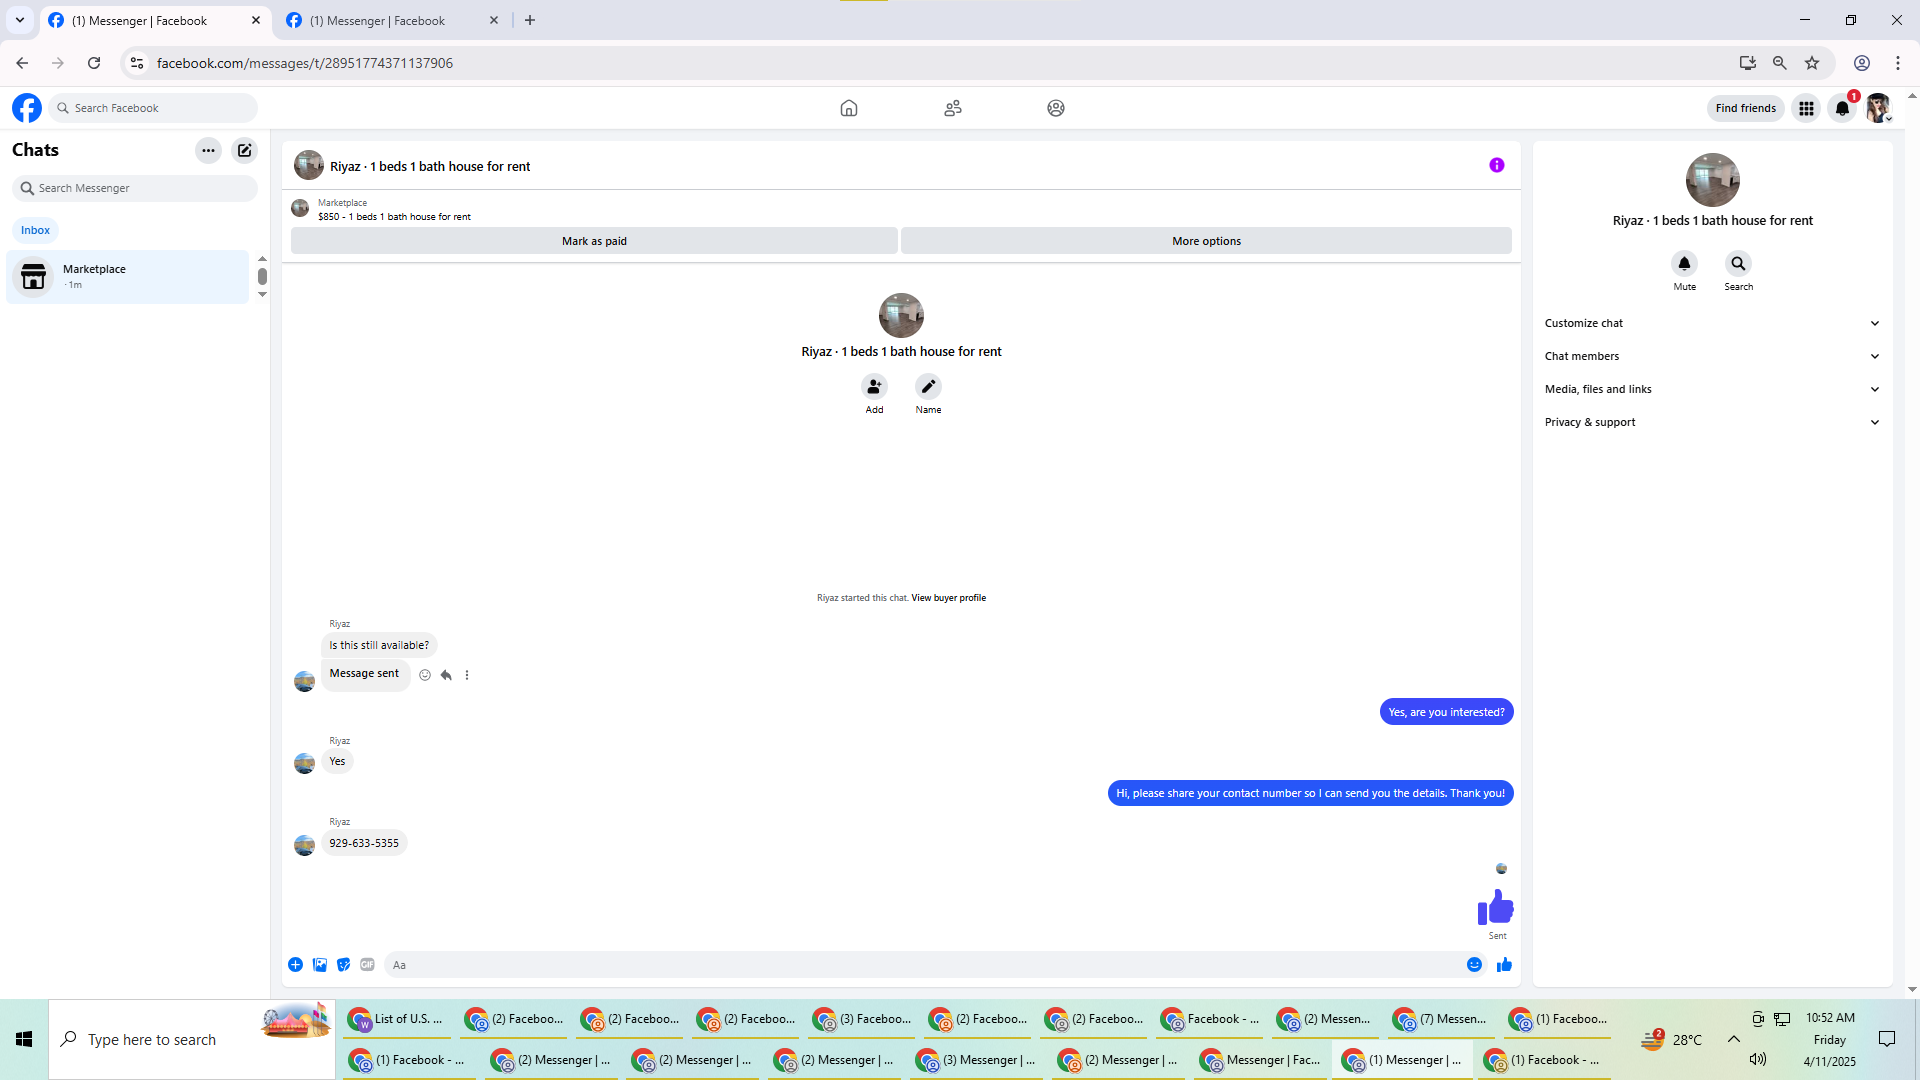Open more actions plus icon in composer

pyautogui.click(x=295, y=965)
